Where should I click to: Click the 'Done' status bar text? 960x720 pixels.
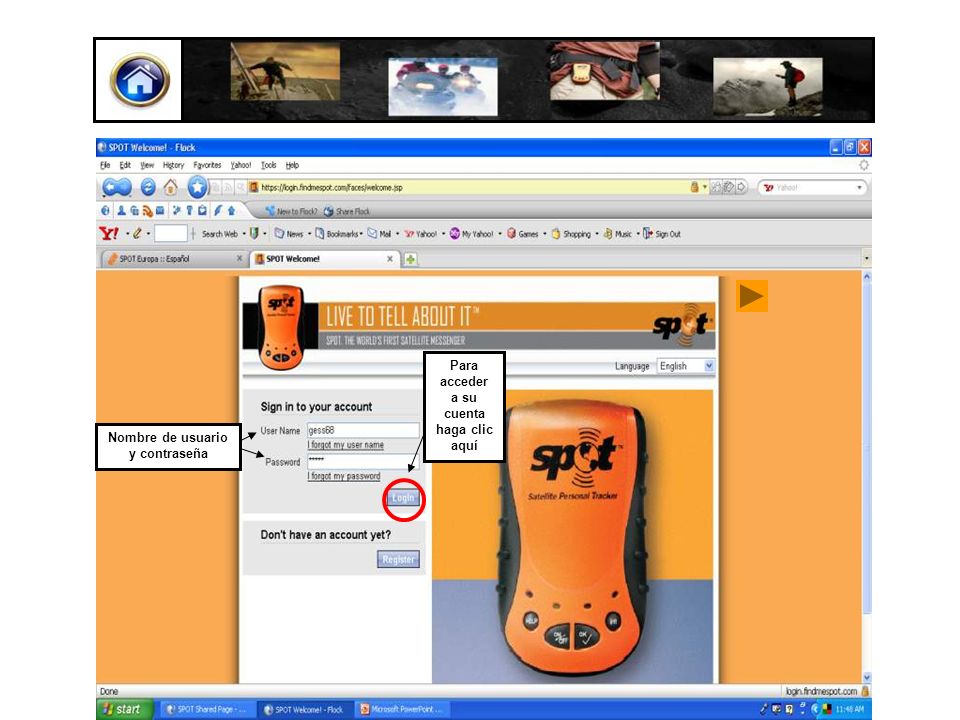click(109, 691)
